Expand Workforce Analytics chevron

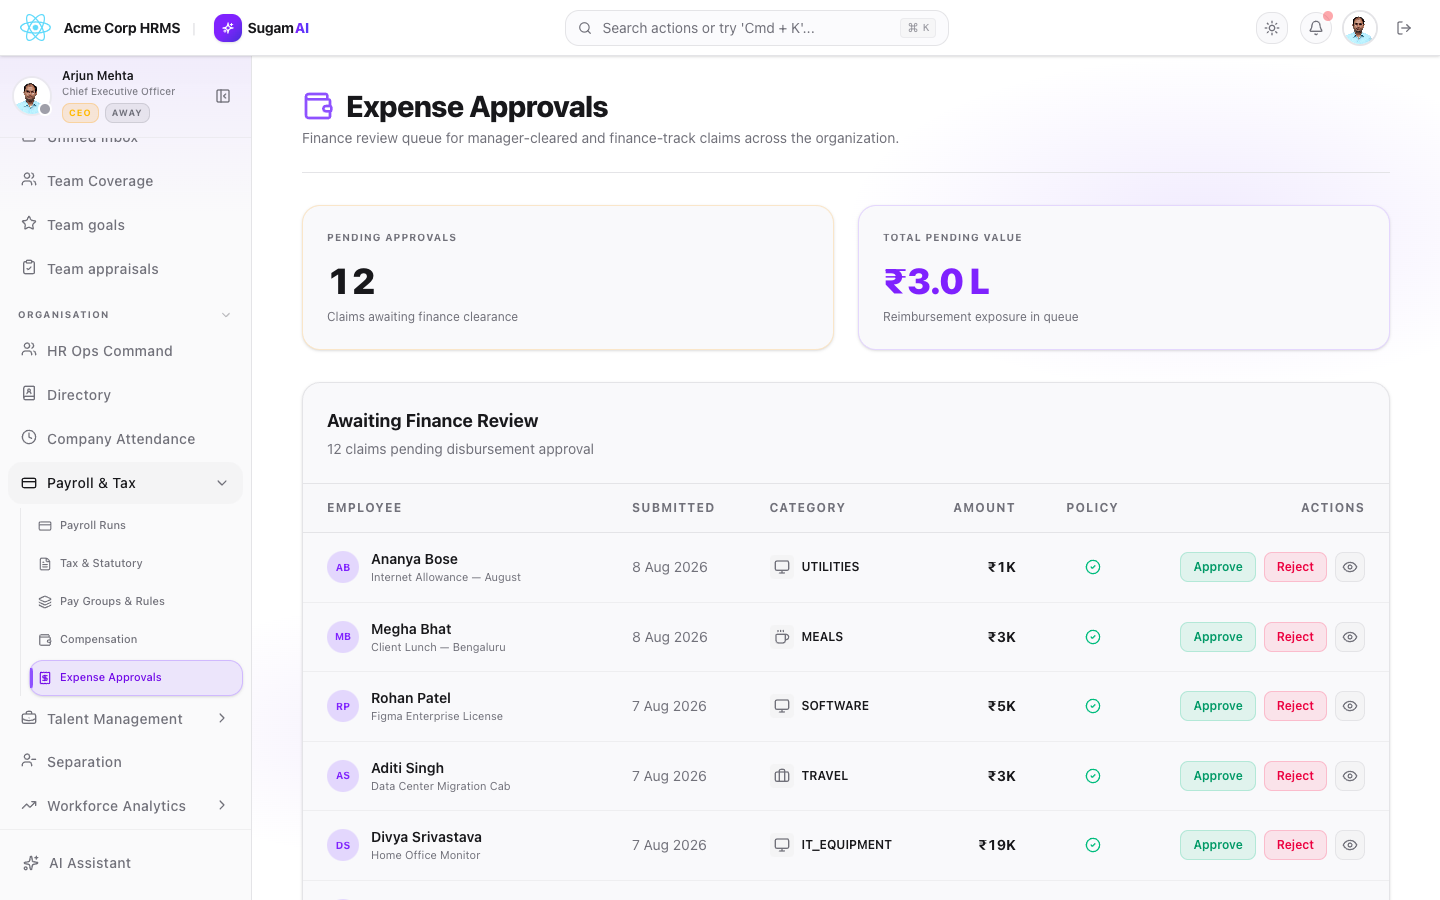tap(222, 805)
